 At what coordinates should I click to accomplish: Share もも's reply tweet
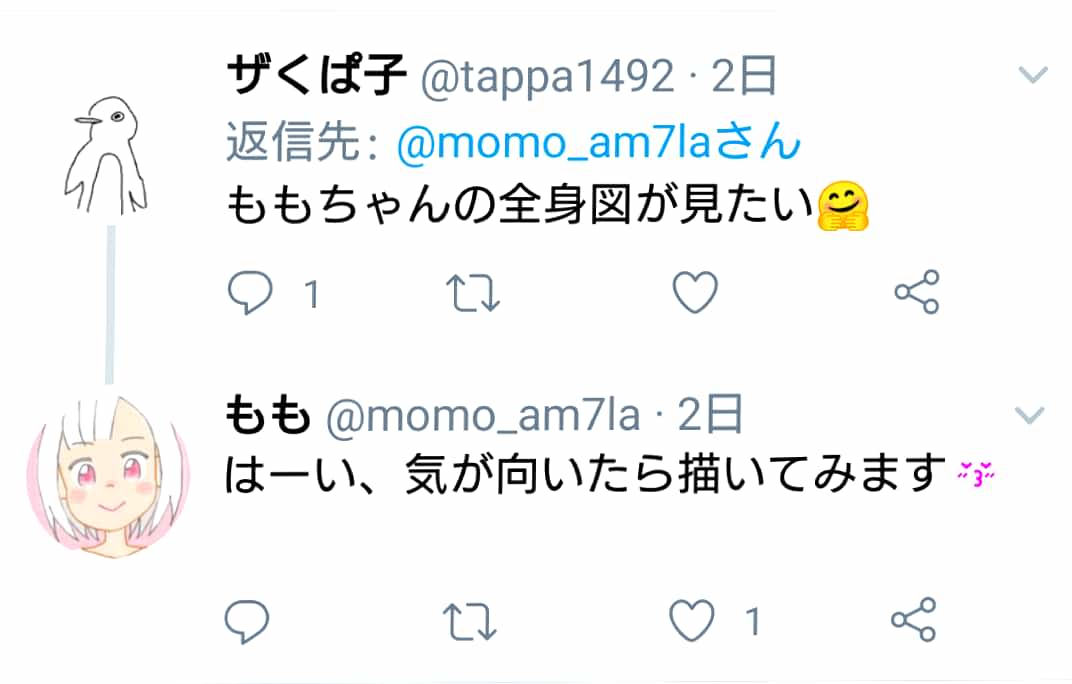pyautogui.click(x=914, y=620)
